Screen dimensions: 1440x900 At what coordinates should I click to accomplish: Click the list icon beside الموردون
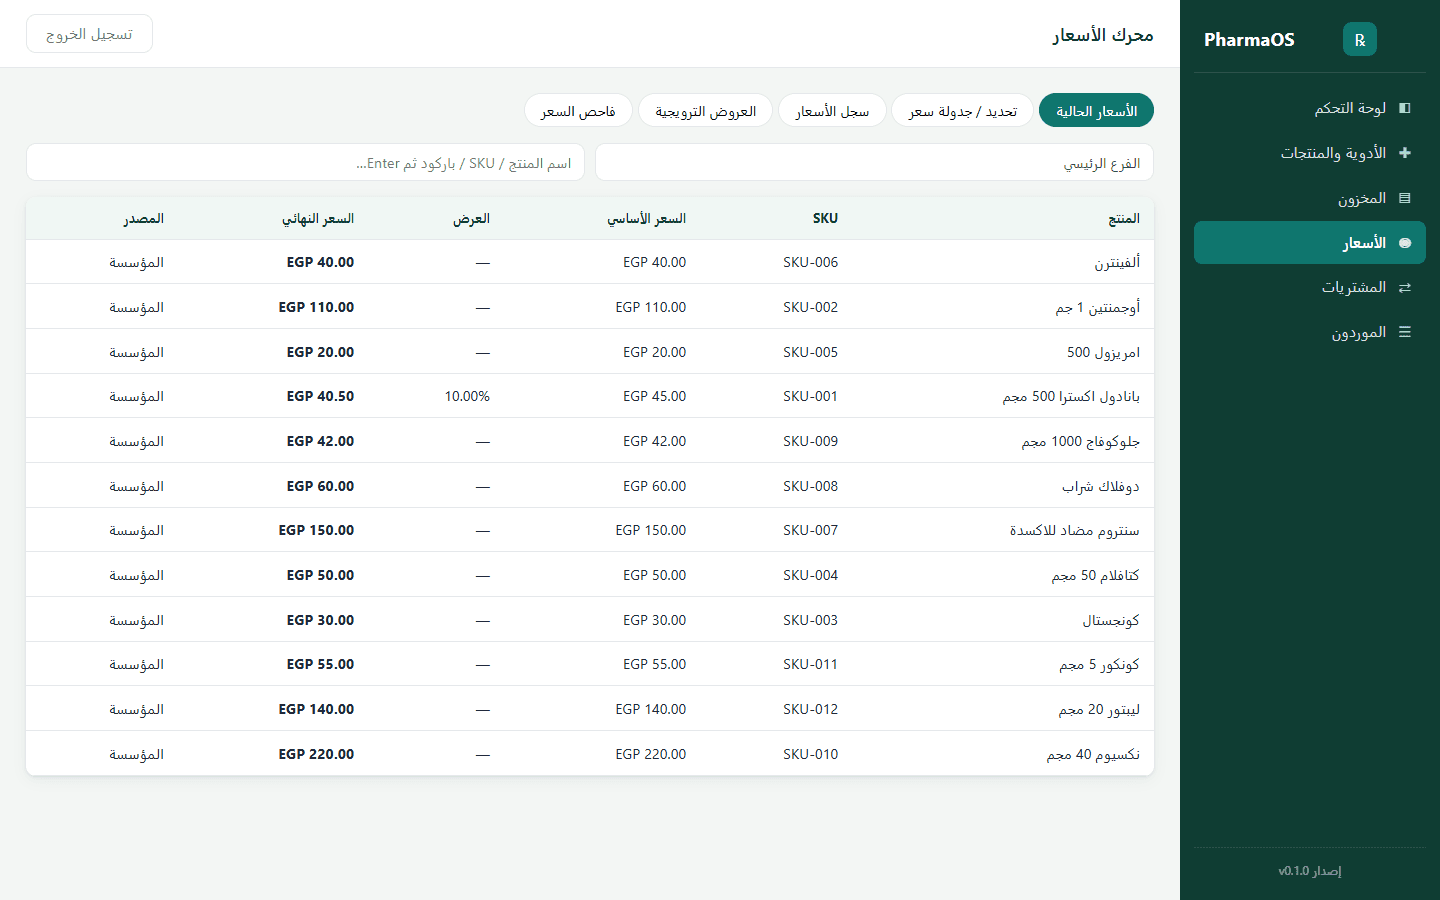click(1405, 332)
